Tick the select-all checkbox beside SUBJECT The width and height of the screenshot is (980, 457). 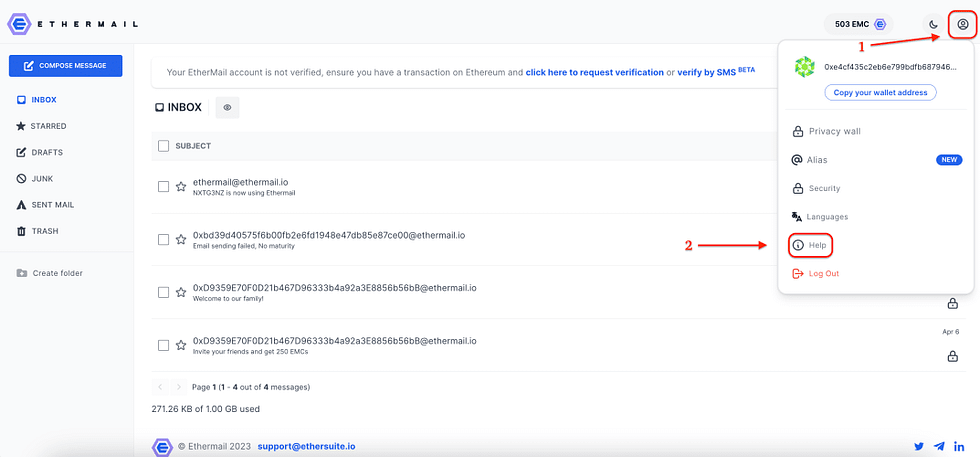[164, 146]
